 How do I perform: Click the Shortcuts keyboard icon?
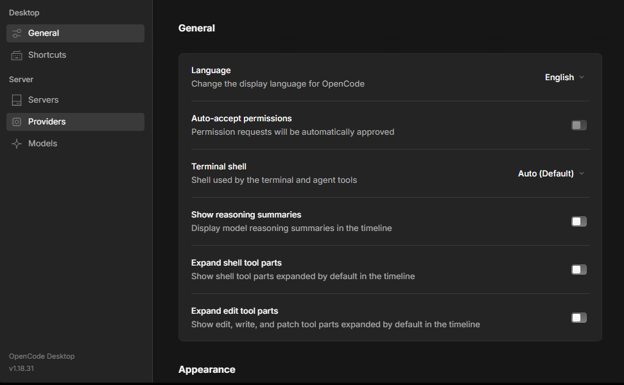pyautogui.click(x=17, y=55)
